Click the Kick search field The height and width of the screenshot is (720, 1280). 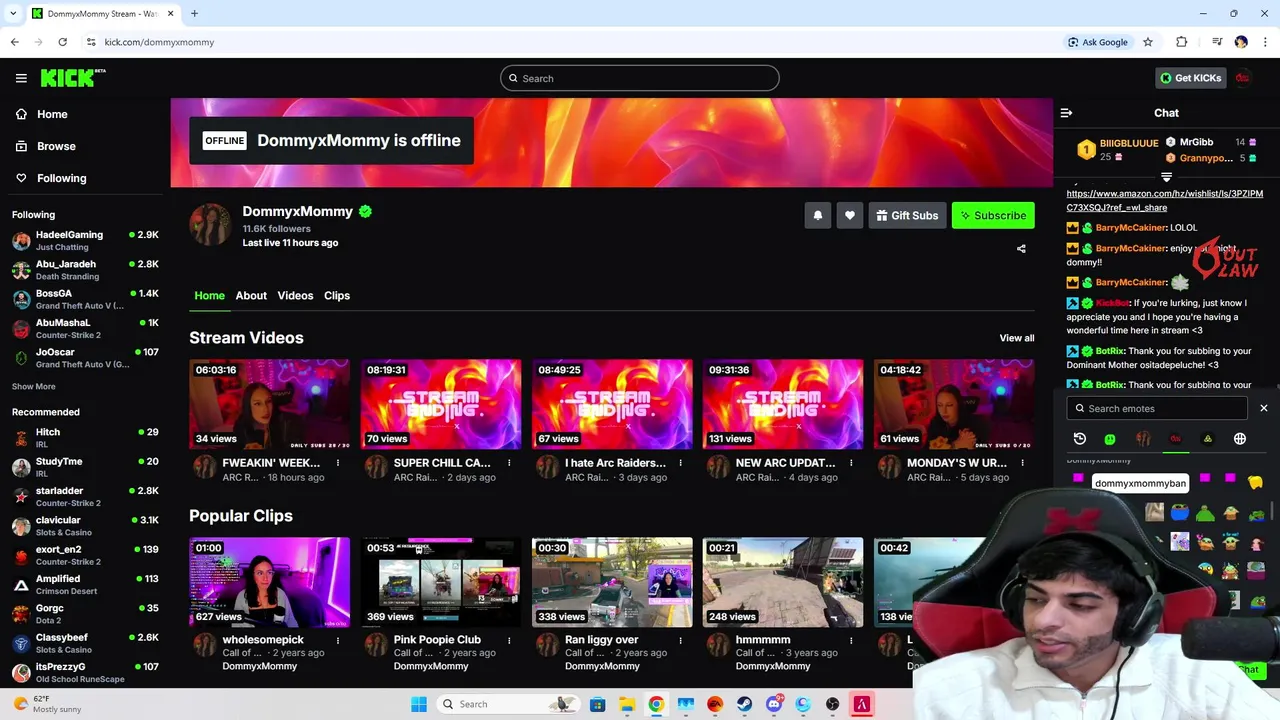[x=640, y=78]
